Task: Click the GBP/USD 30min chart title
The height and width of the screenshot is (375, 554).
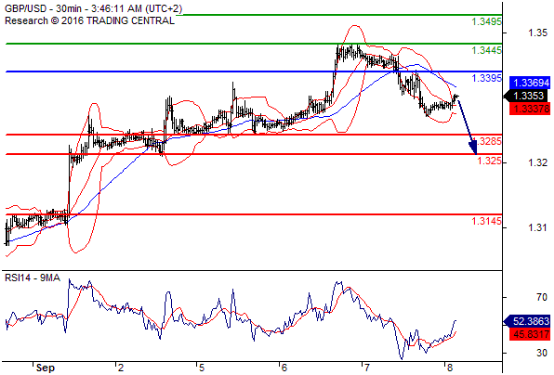Action: click(93, 8)
